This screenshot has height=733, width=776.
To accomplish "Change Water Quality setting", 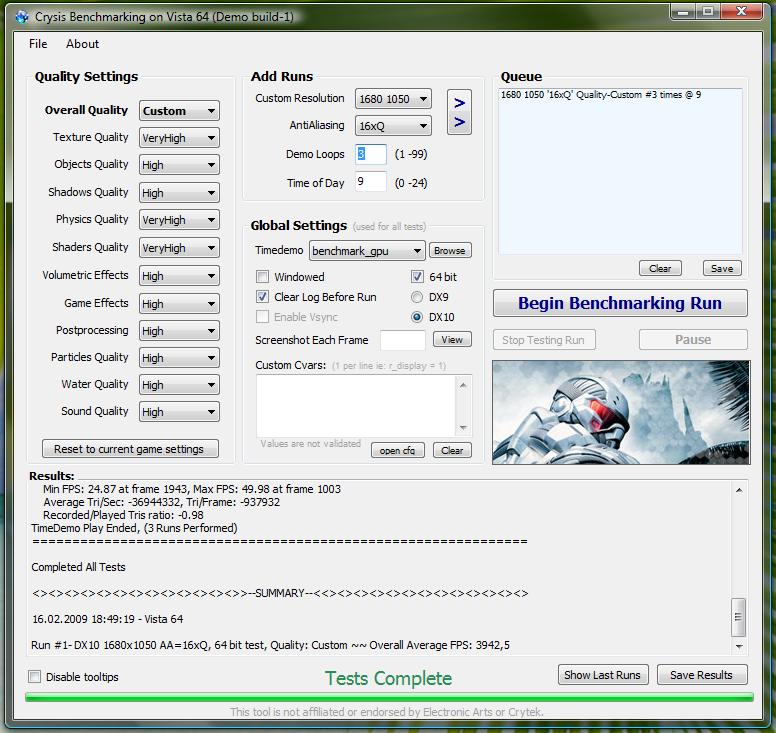I will pyautogui.click(x=179, y=385).
